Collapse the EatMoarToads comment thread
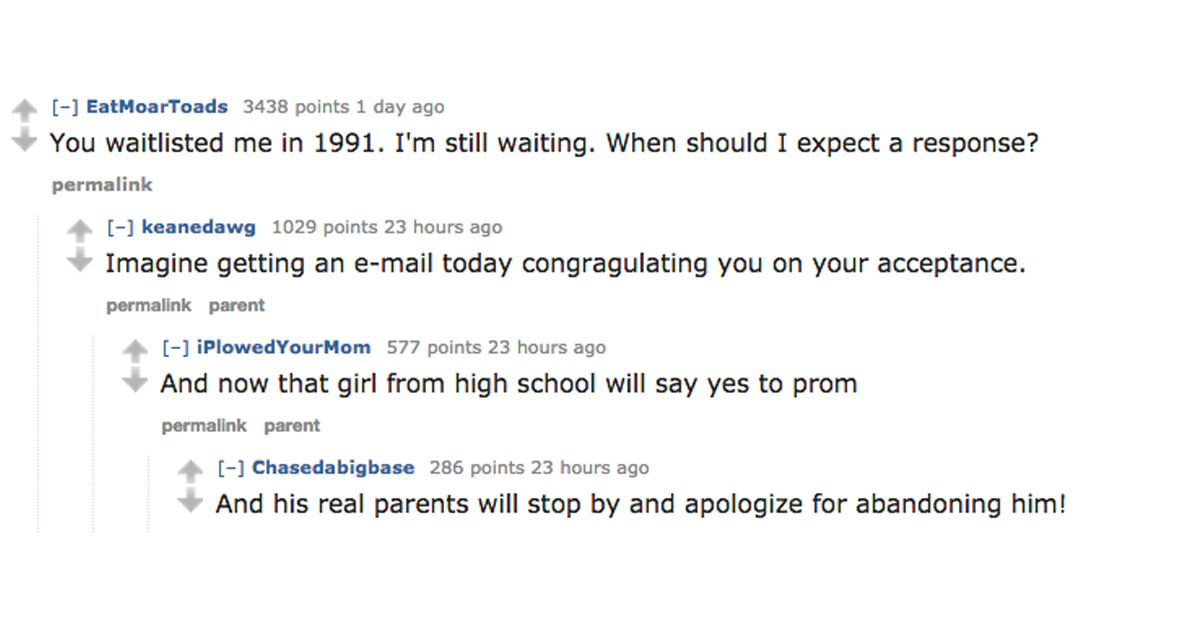1200x630 pixels. click(66, 106)
